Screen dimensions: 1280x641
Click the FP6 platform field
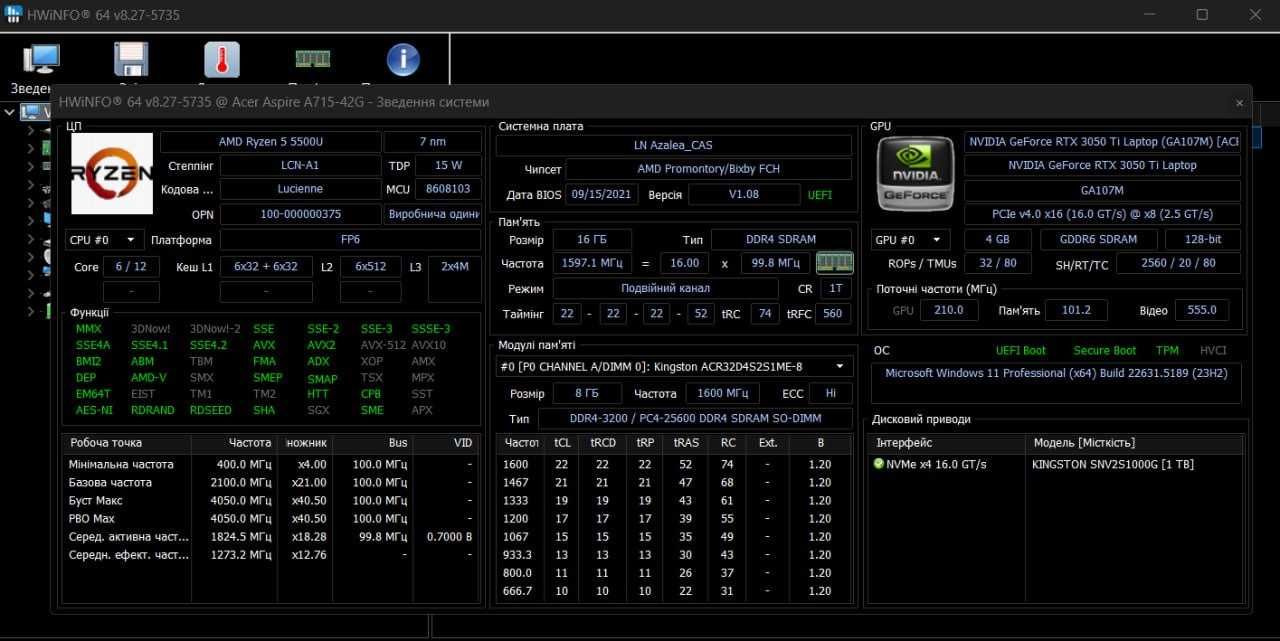(x=350, y=240)
